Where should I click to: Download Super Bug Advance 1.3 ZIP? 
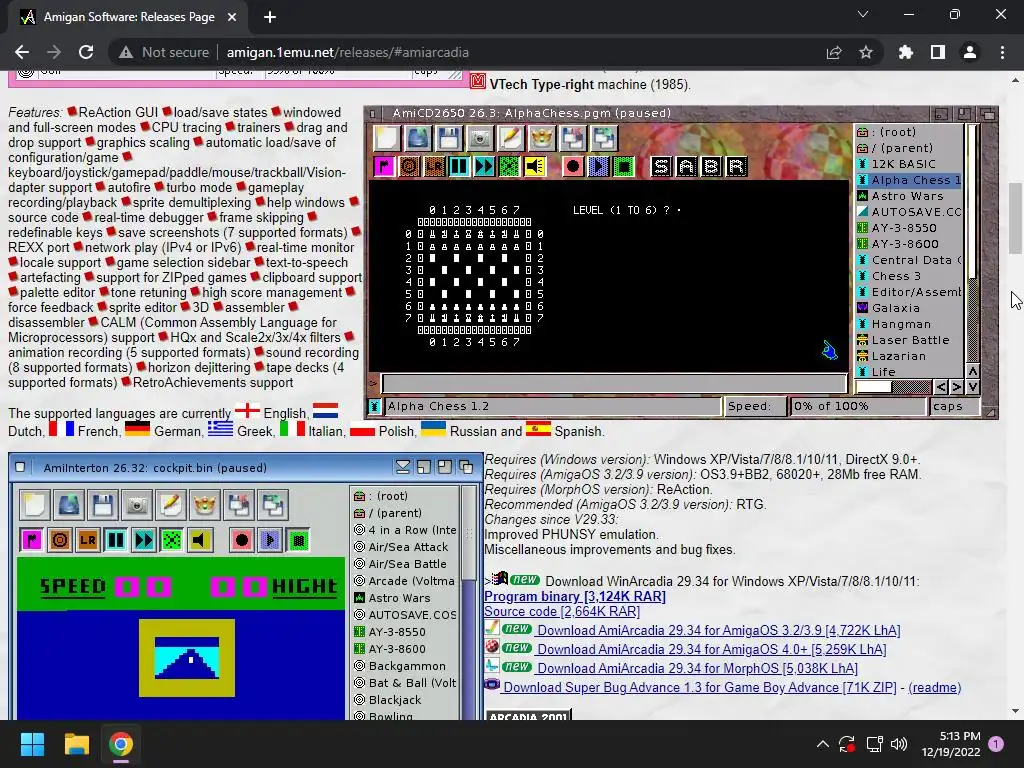click(700, 687)
